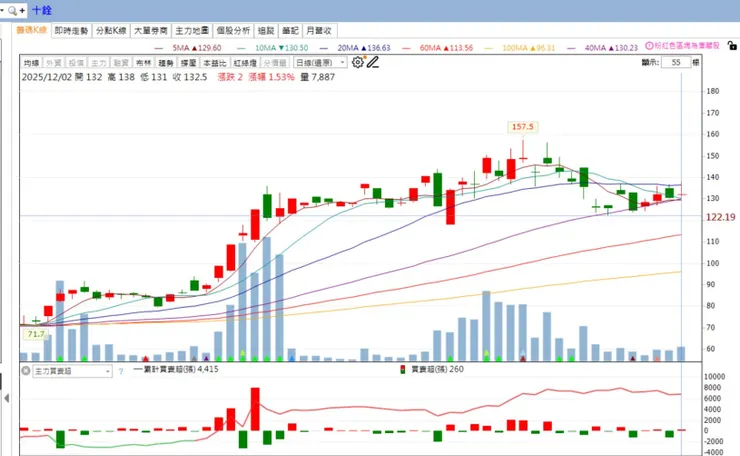Click the magnifier search icon
This screenshot has width=740, height=456.
12,10
